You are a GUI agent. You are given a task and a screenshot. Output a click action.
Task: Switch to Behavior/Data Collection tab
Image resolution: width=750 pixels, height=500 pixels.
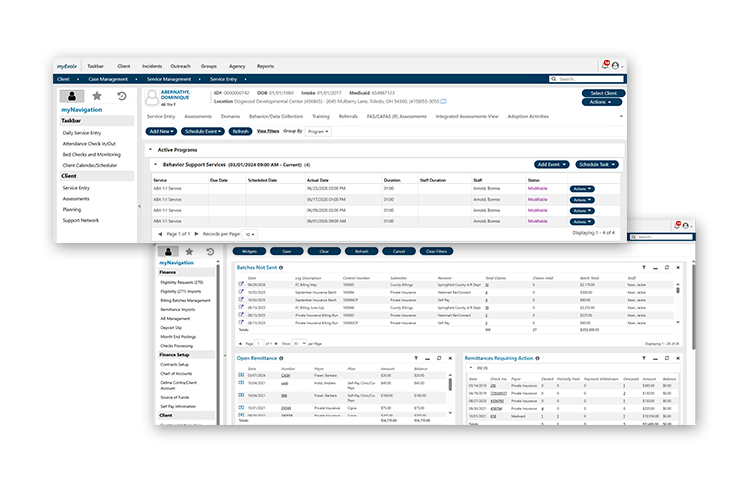(x=276, y=116)
